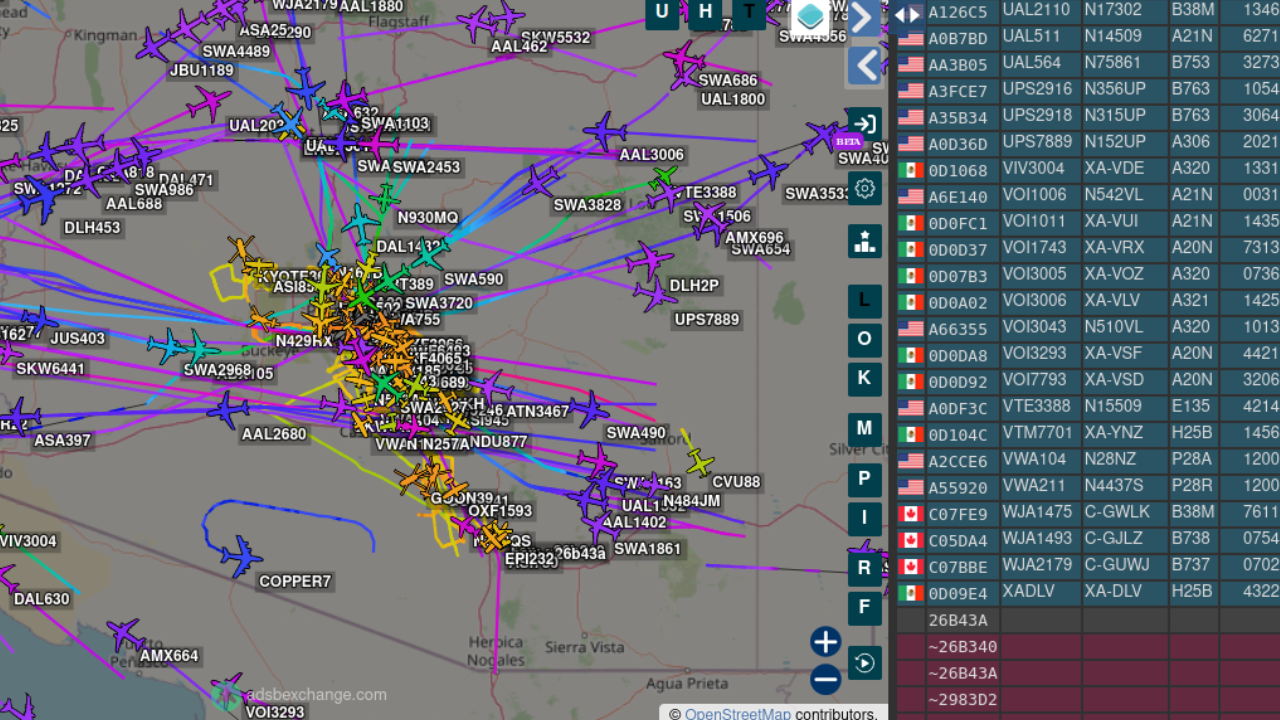
Task: Select the DAL630 aircraft icon
Action: (x=6, y=578)
